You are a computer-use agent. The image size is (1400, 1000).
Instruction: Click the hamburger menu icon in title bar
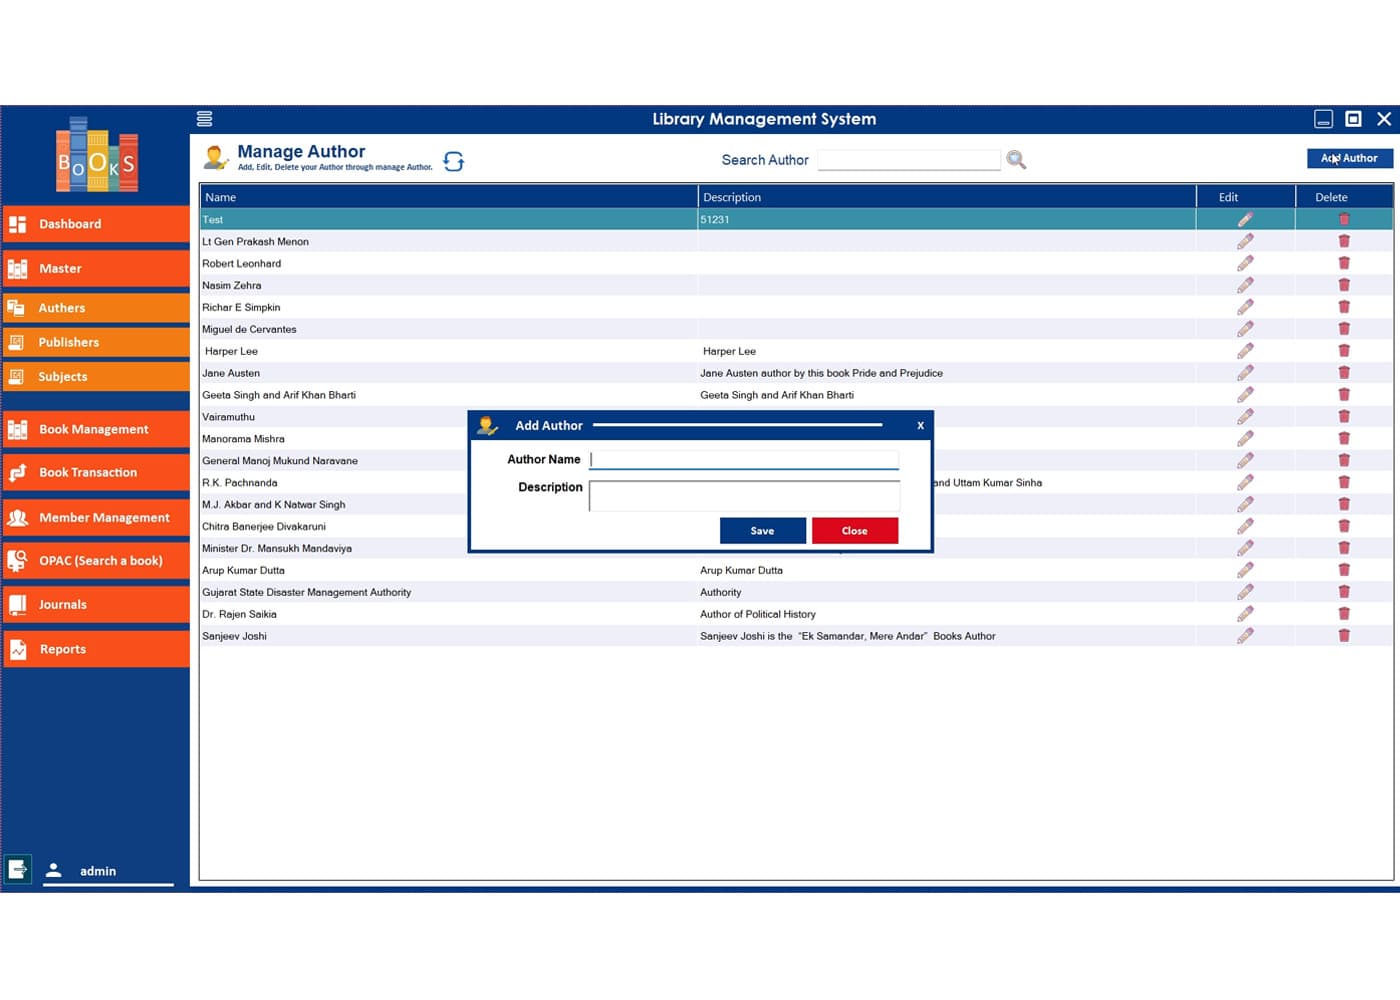(x=204, y=119)
